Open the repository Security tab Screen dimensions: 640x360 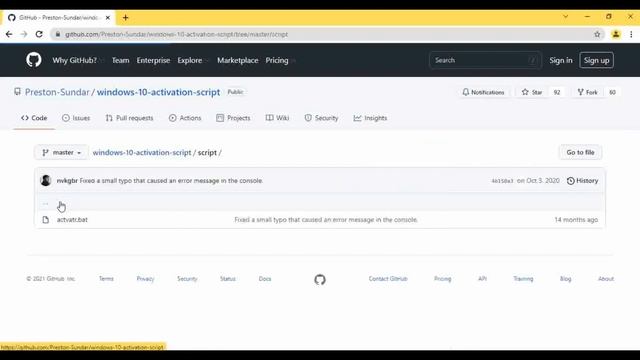tap(321, 118)
